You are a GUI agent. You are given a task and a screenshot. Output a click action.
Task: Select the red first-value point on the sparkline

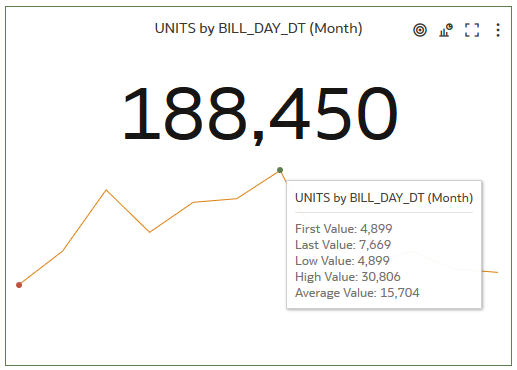(x=19, y=285)
